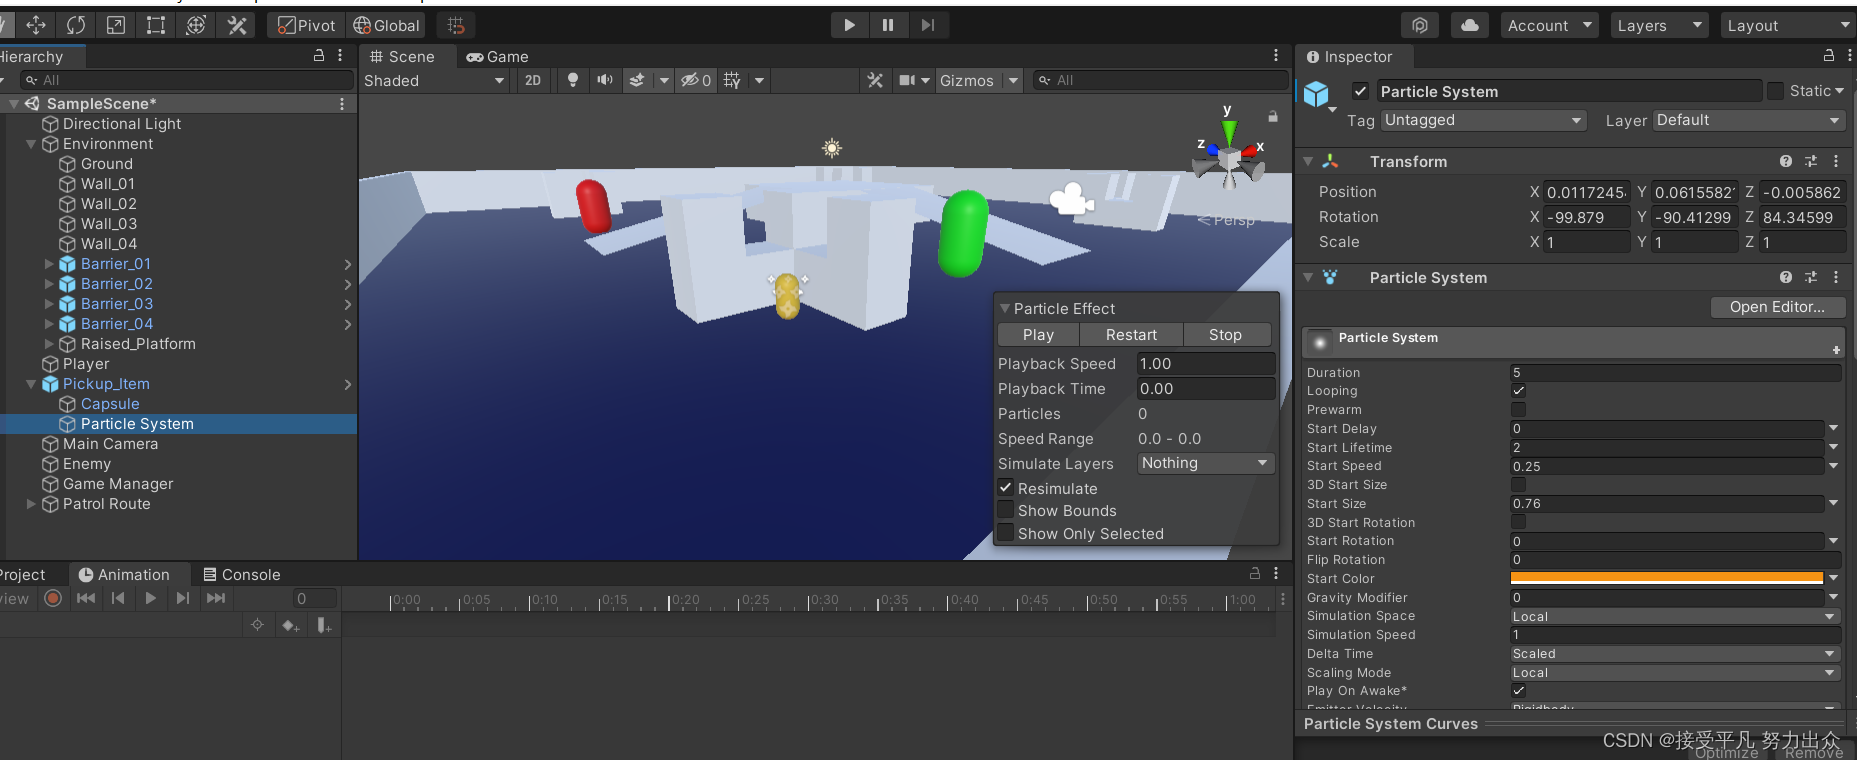Switch to the Console tab
1857x760 pixels.
coord(241,574)
